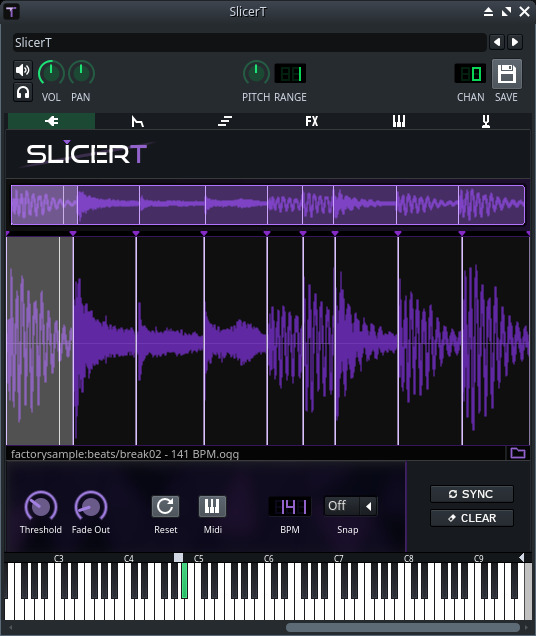
Task: Click the CHAN LCD spinbox
Action: click(470, 74)
